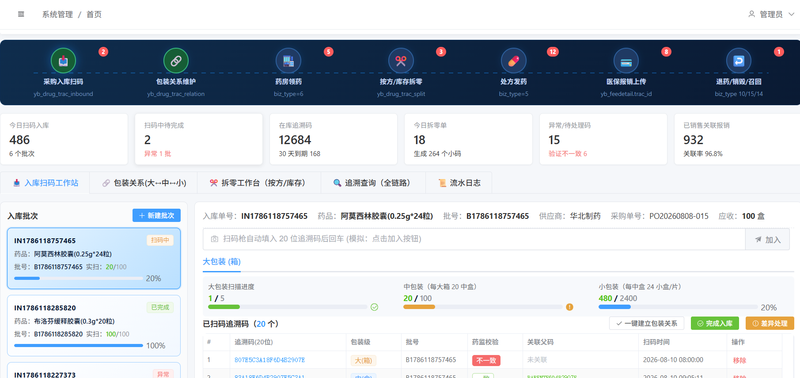Click the 100% progress bar of IN1786118285820
The width and height of the screenshot is (800, 378).
point(79,345)
